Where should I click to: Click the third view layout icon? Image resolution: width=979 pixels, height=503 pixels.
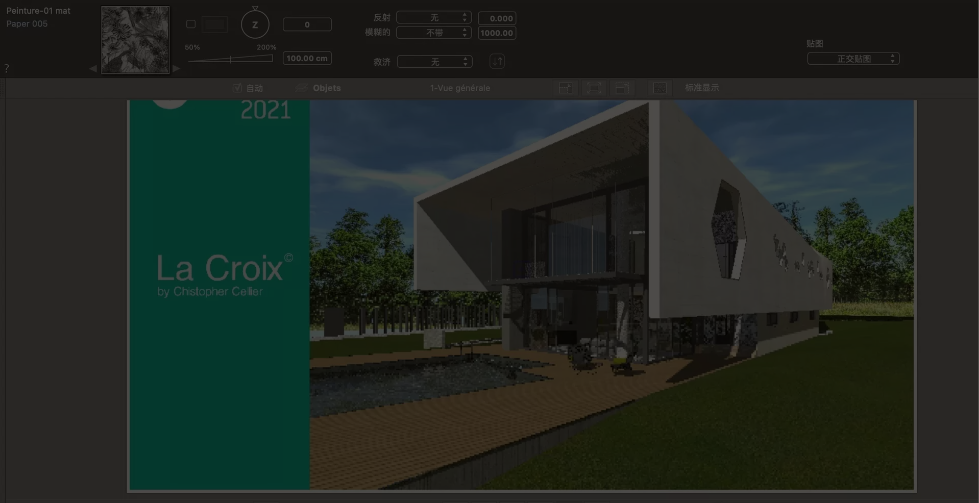point(622,88)
